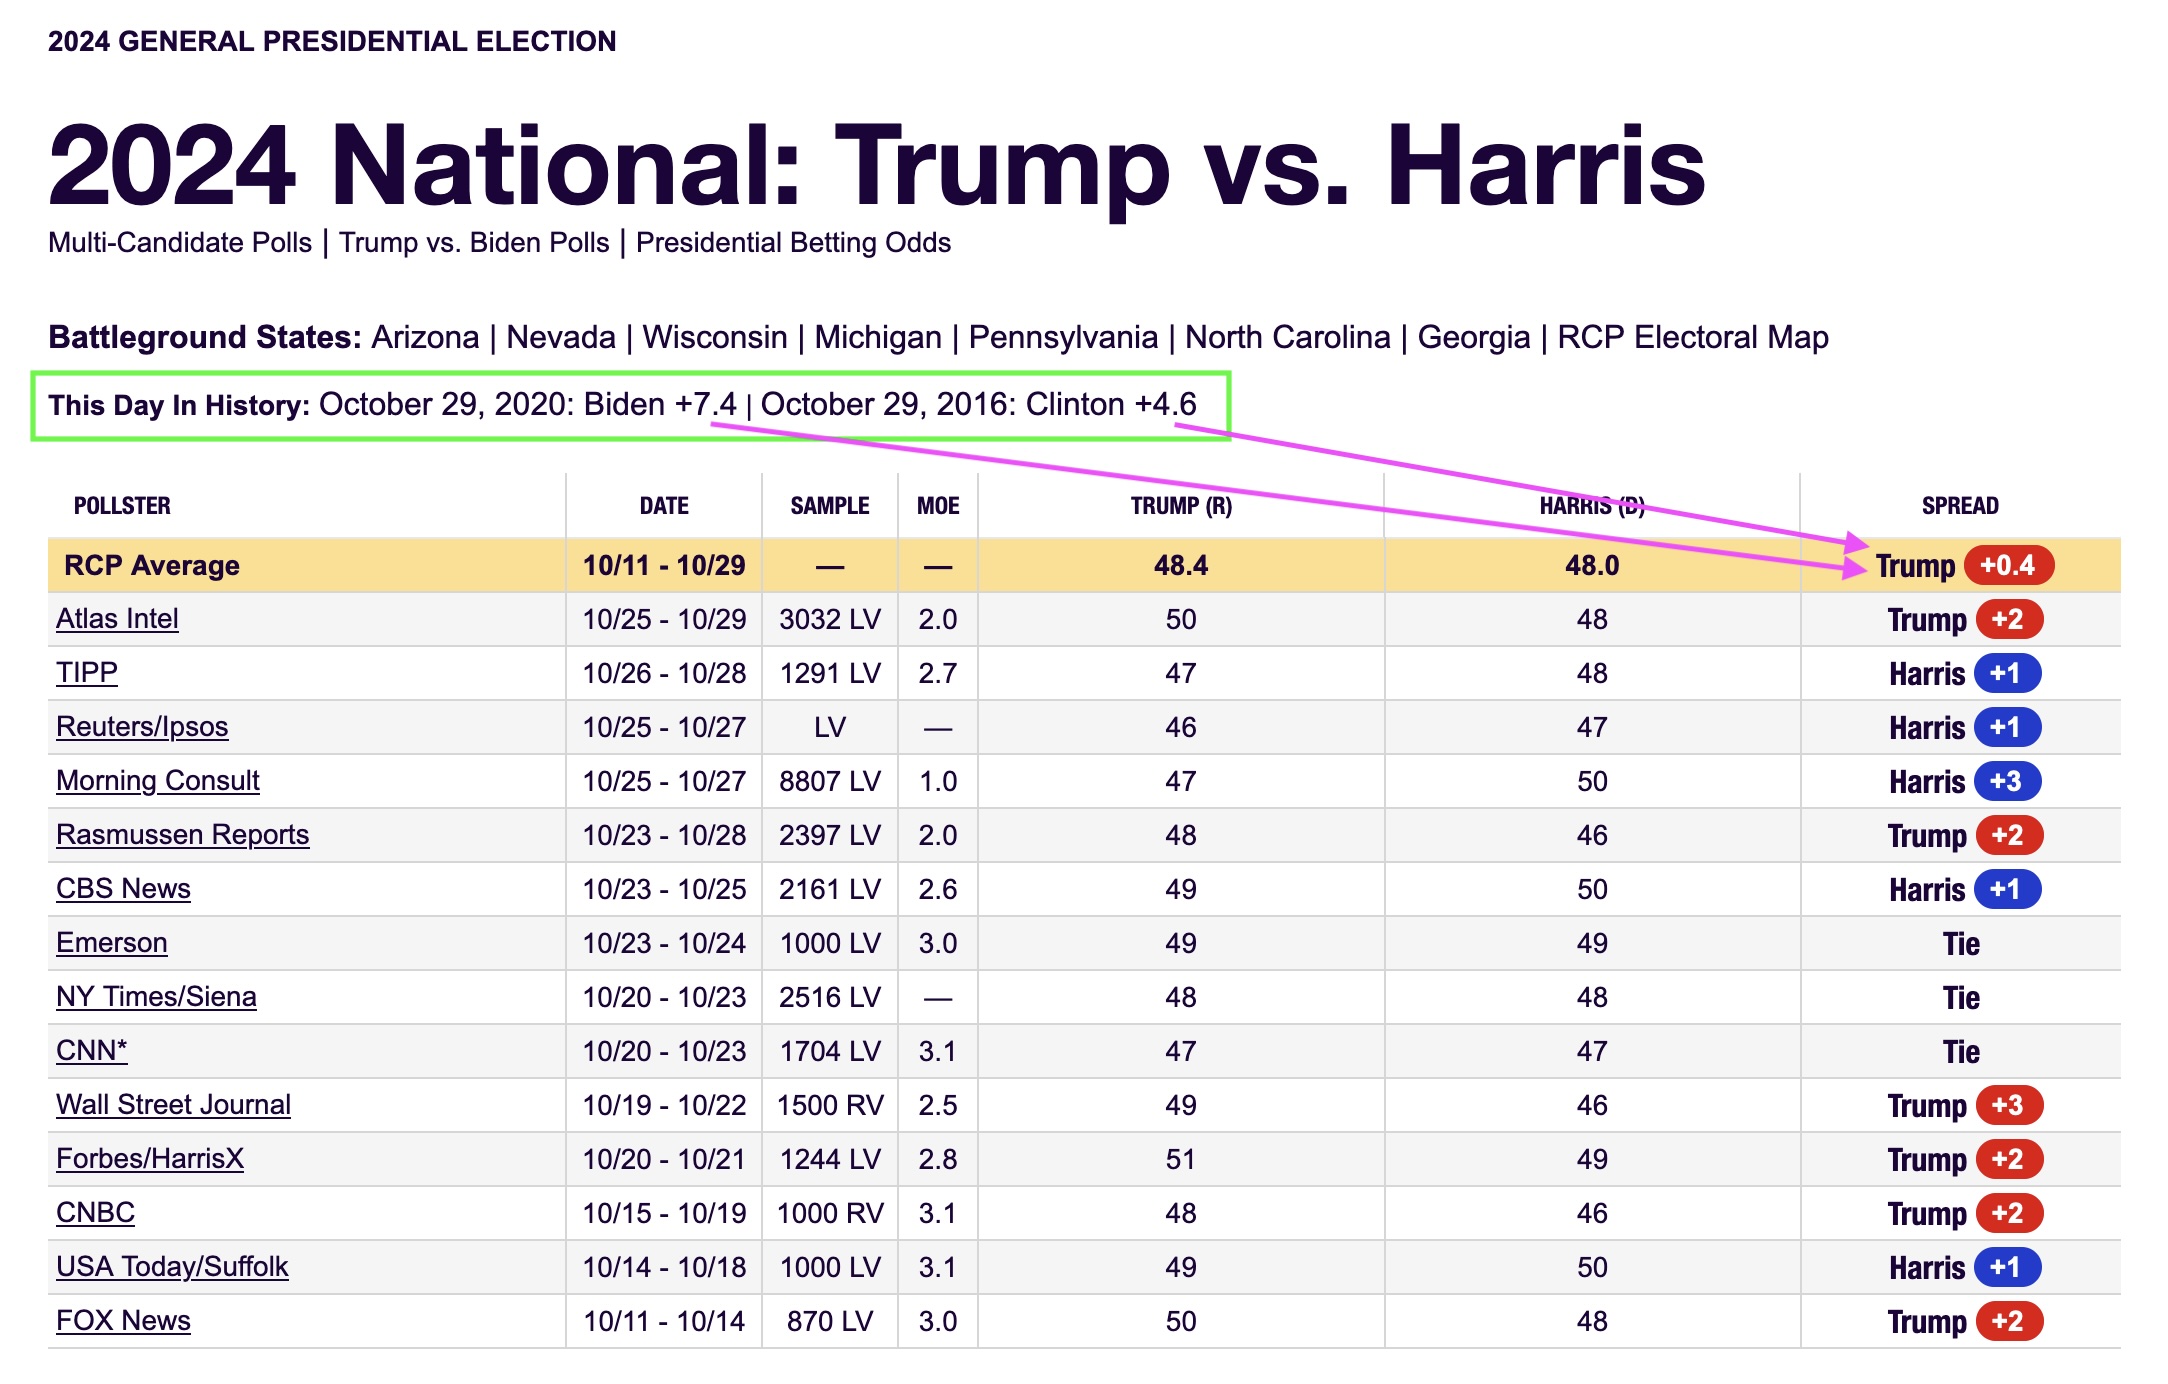Go to Nevada battleground polls
2168x1384 pixels.
tap(560, 337)
